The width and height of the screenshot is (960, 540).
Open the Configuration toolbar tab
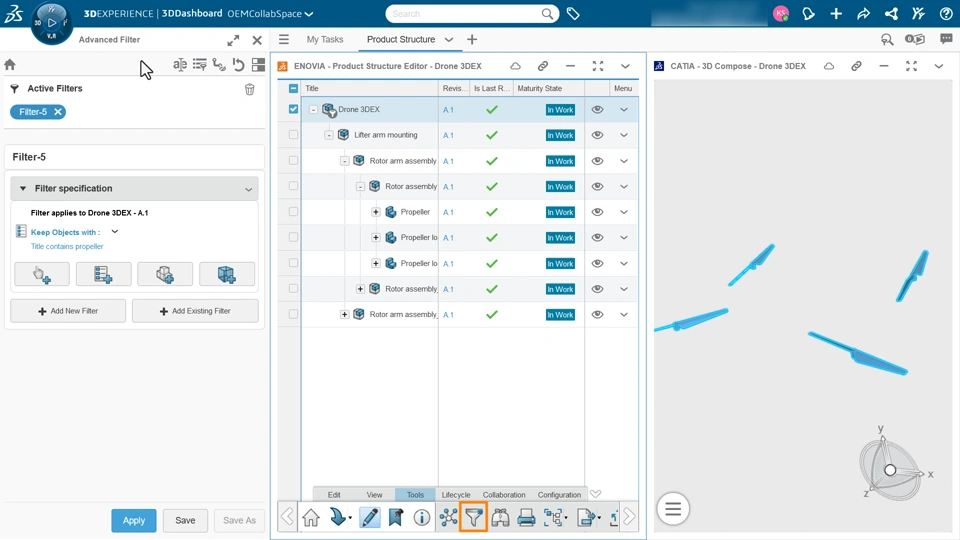point(559,495)
